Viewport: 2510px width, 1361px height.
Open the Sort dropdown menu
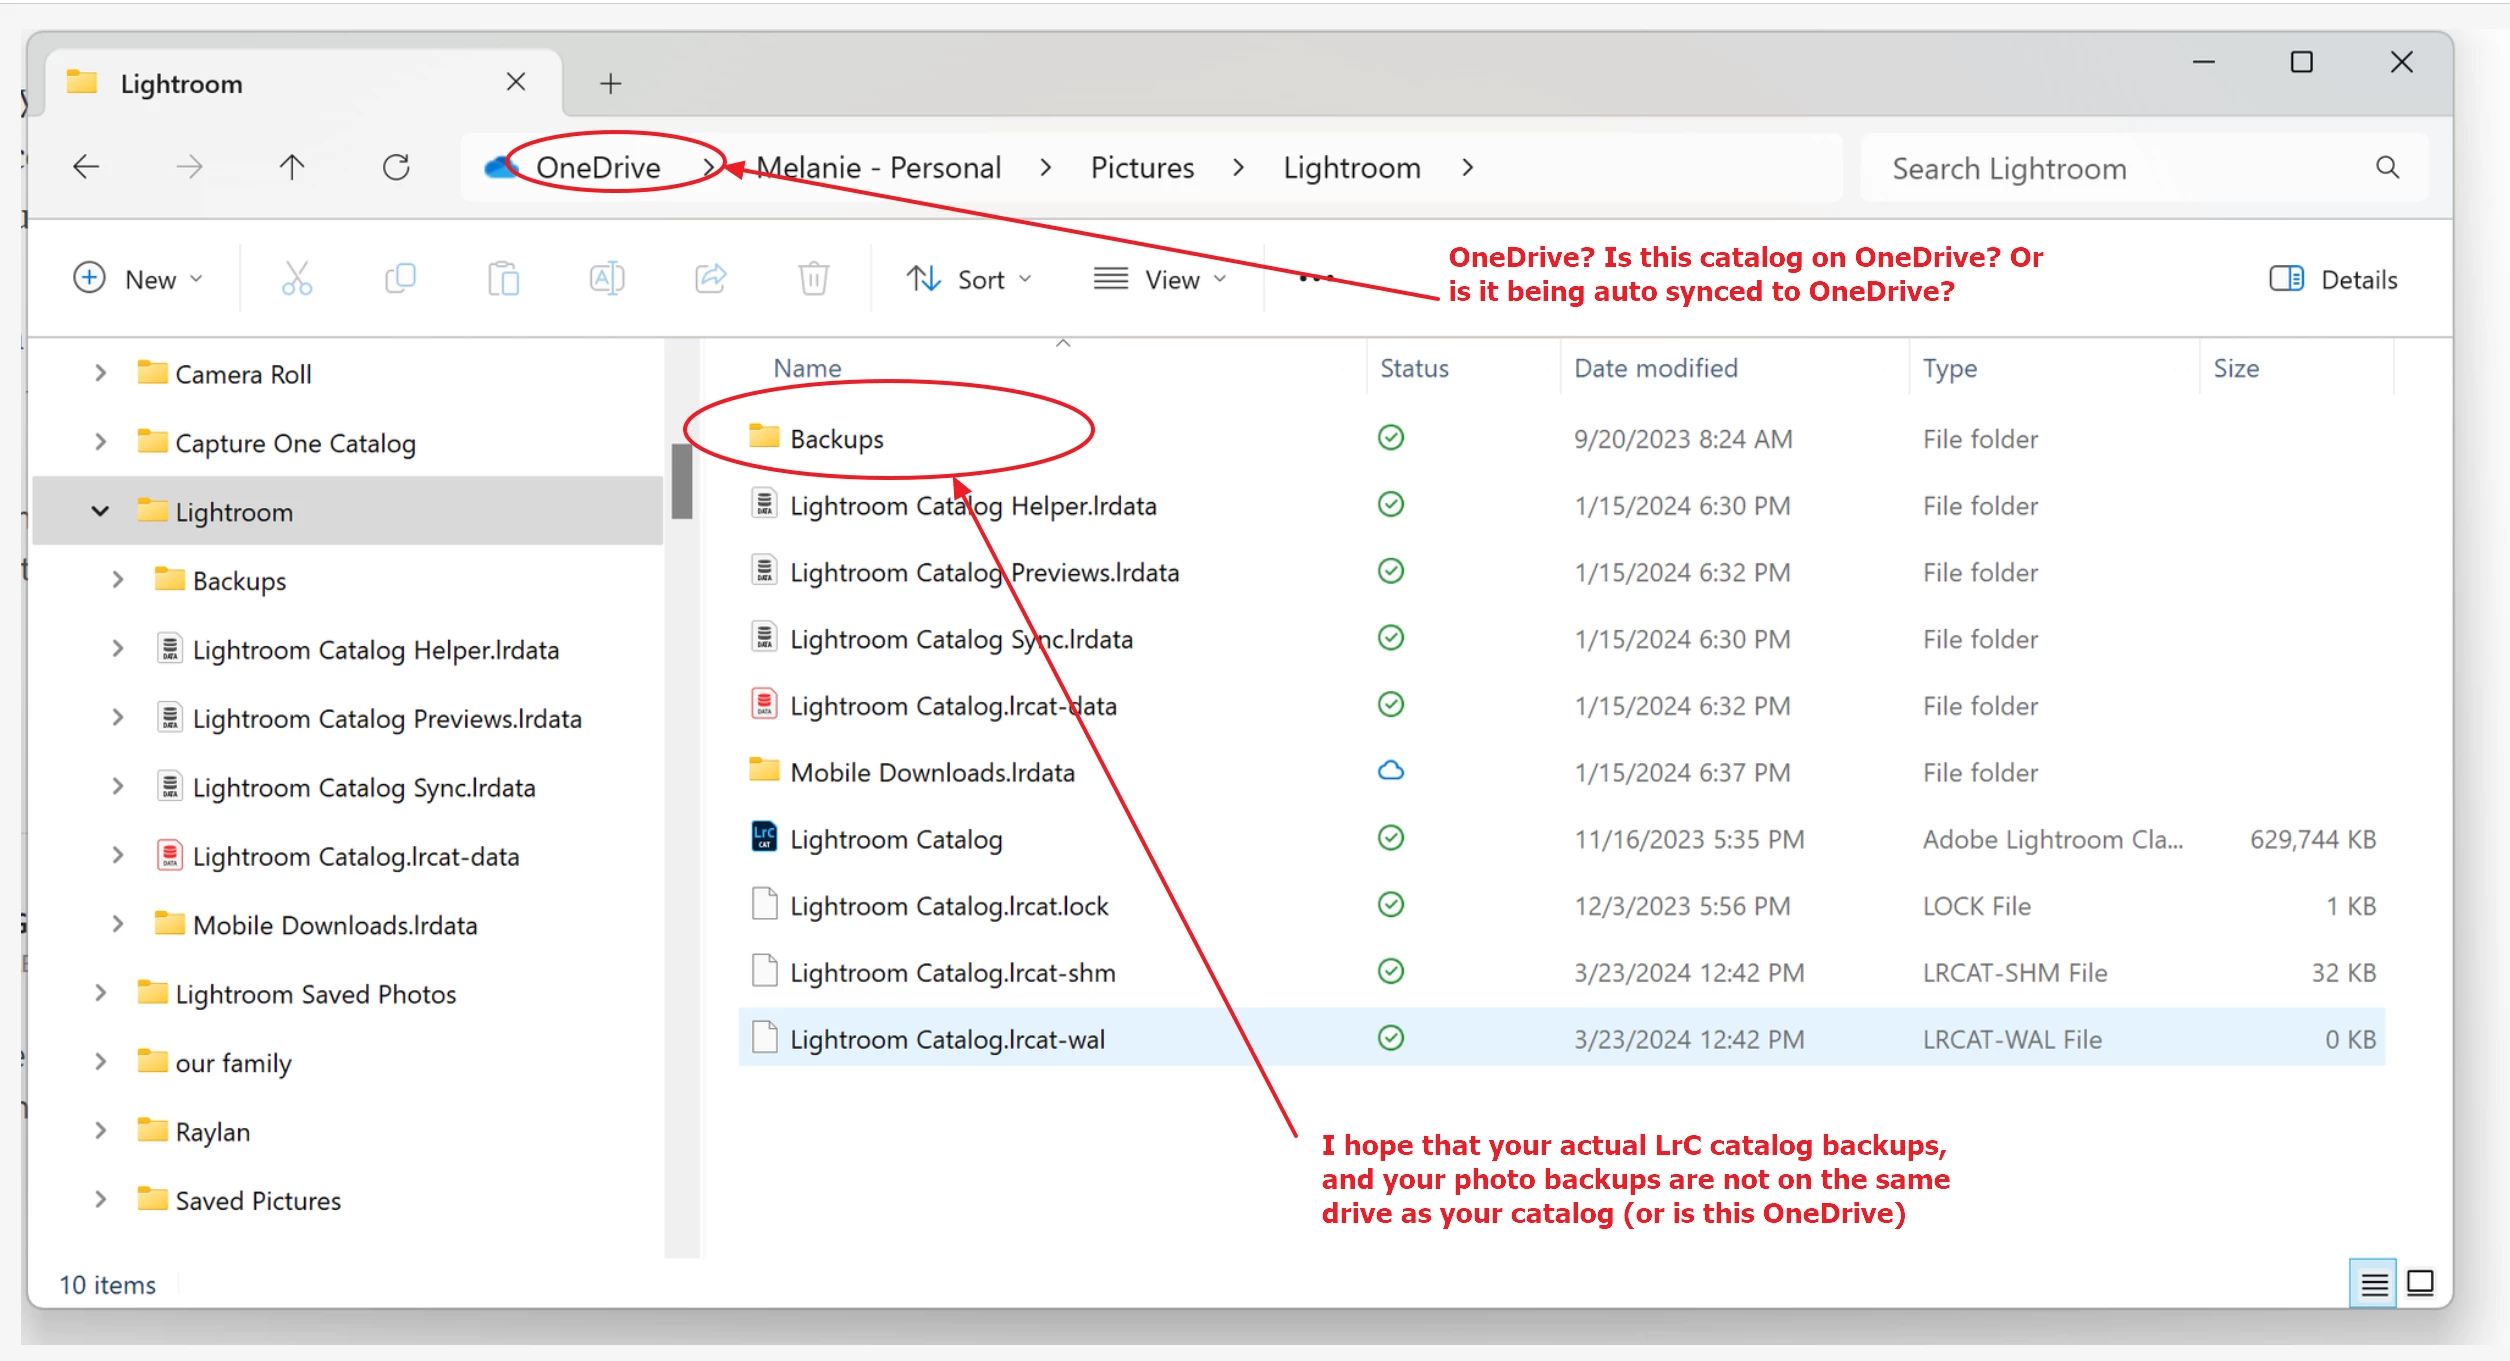click(x=968, y=280)
